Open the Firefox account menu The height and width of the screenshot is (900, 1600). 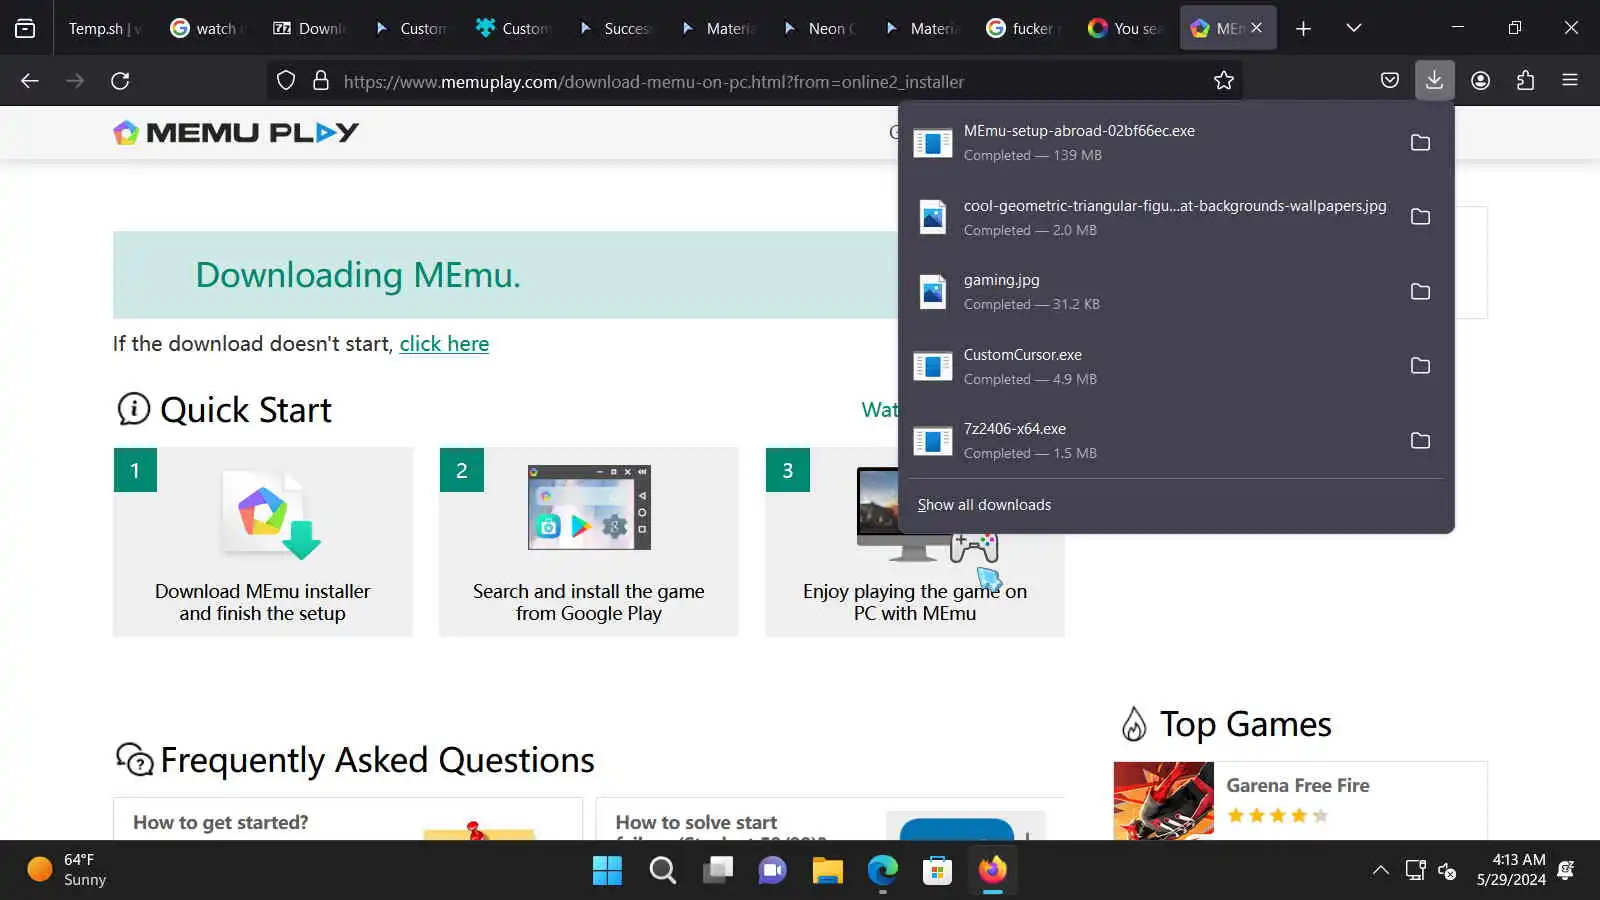tap(1481, 81)
